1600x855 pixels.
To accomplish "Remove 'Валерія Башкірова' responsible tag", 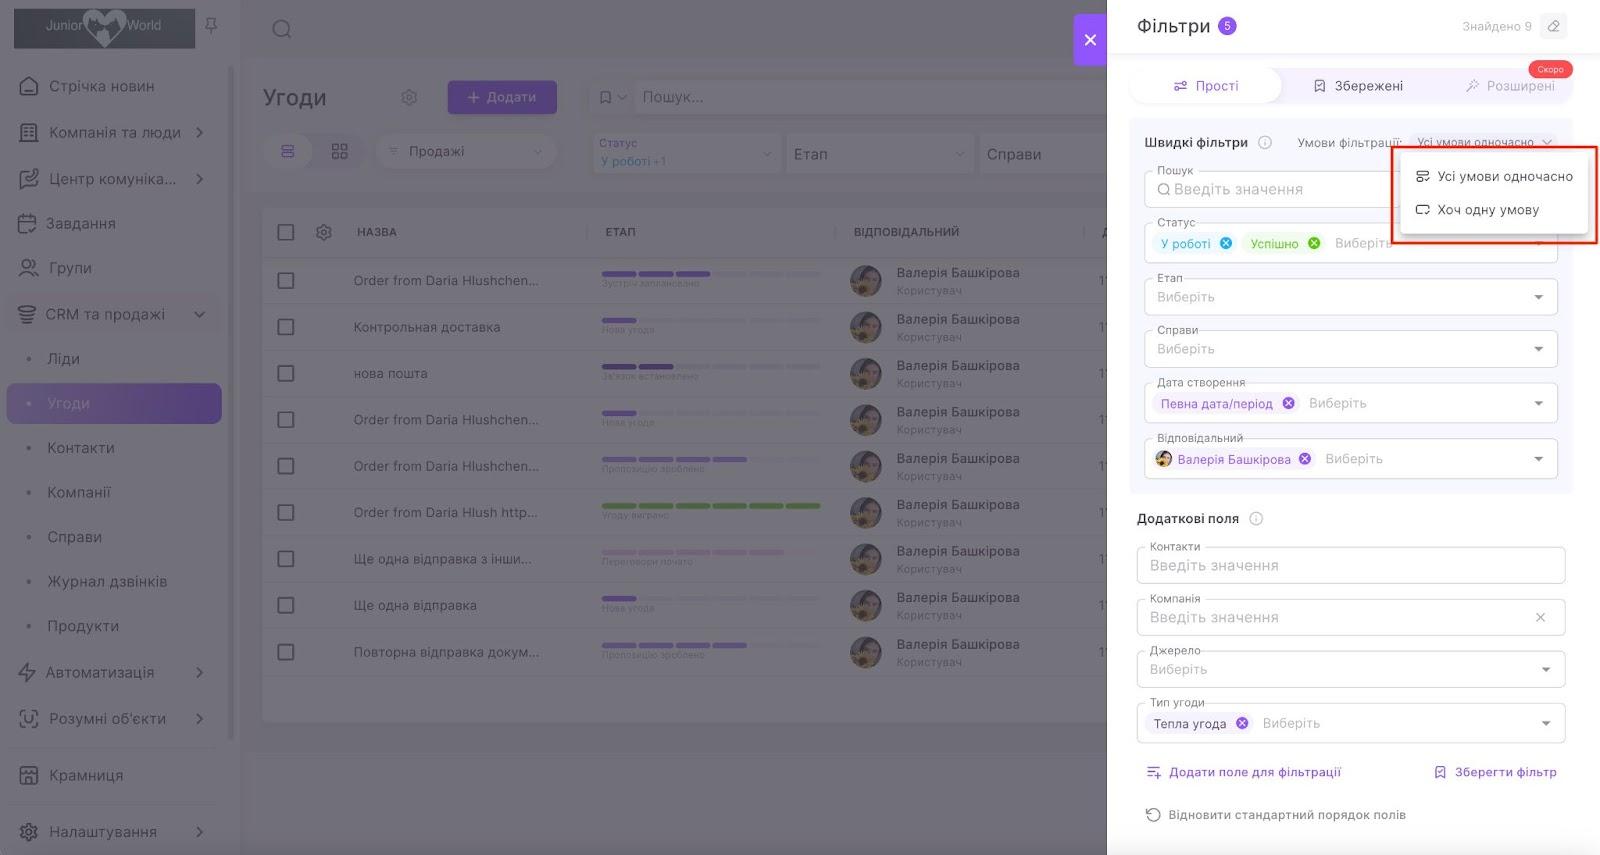I will (x=1305, y=459).
